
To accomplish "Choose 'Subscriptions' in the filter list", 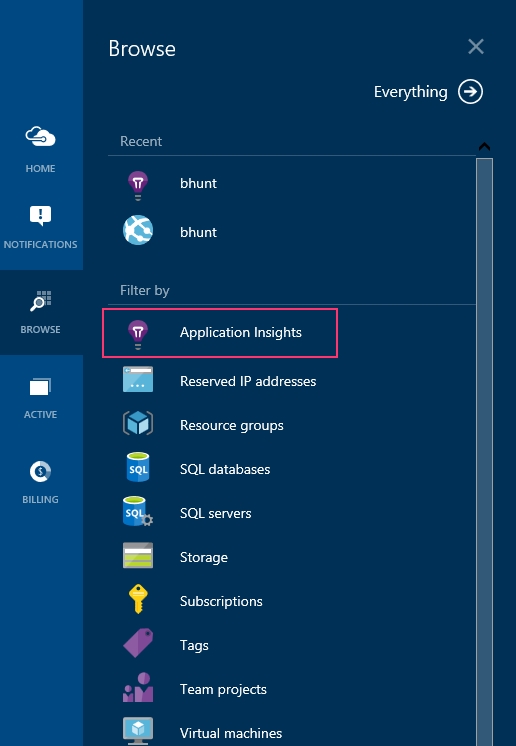I will tap(221, 601).
